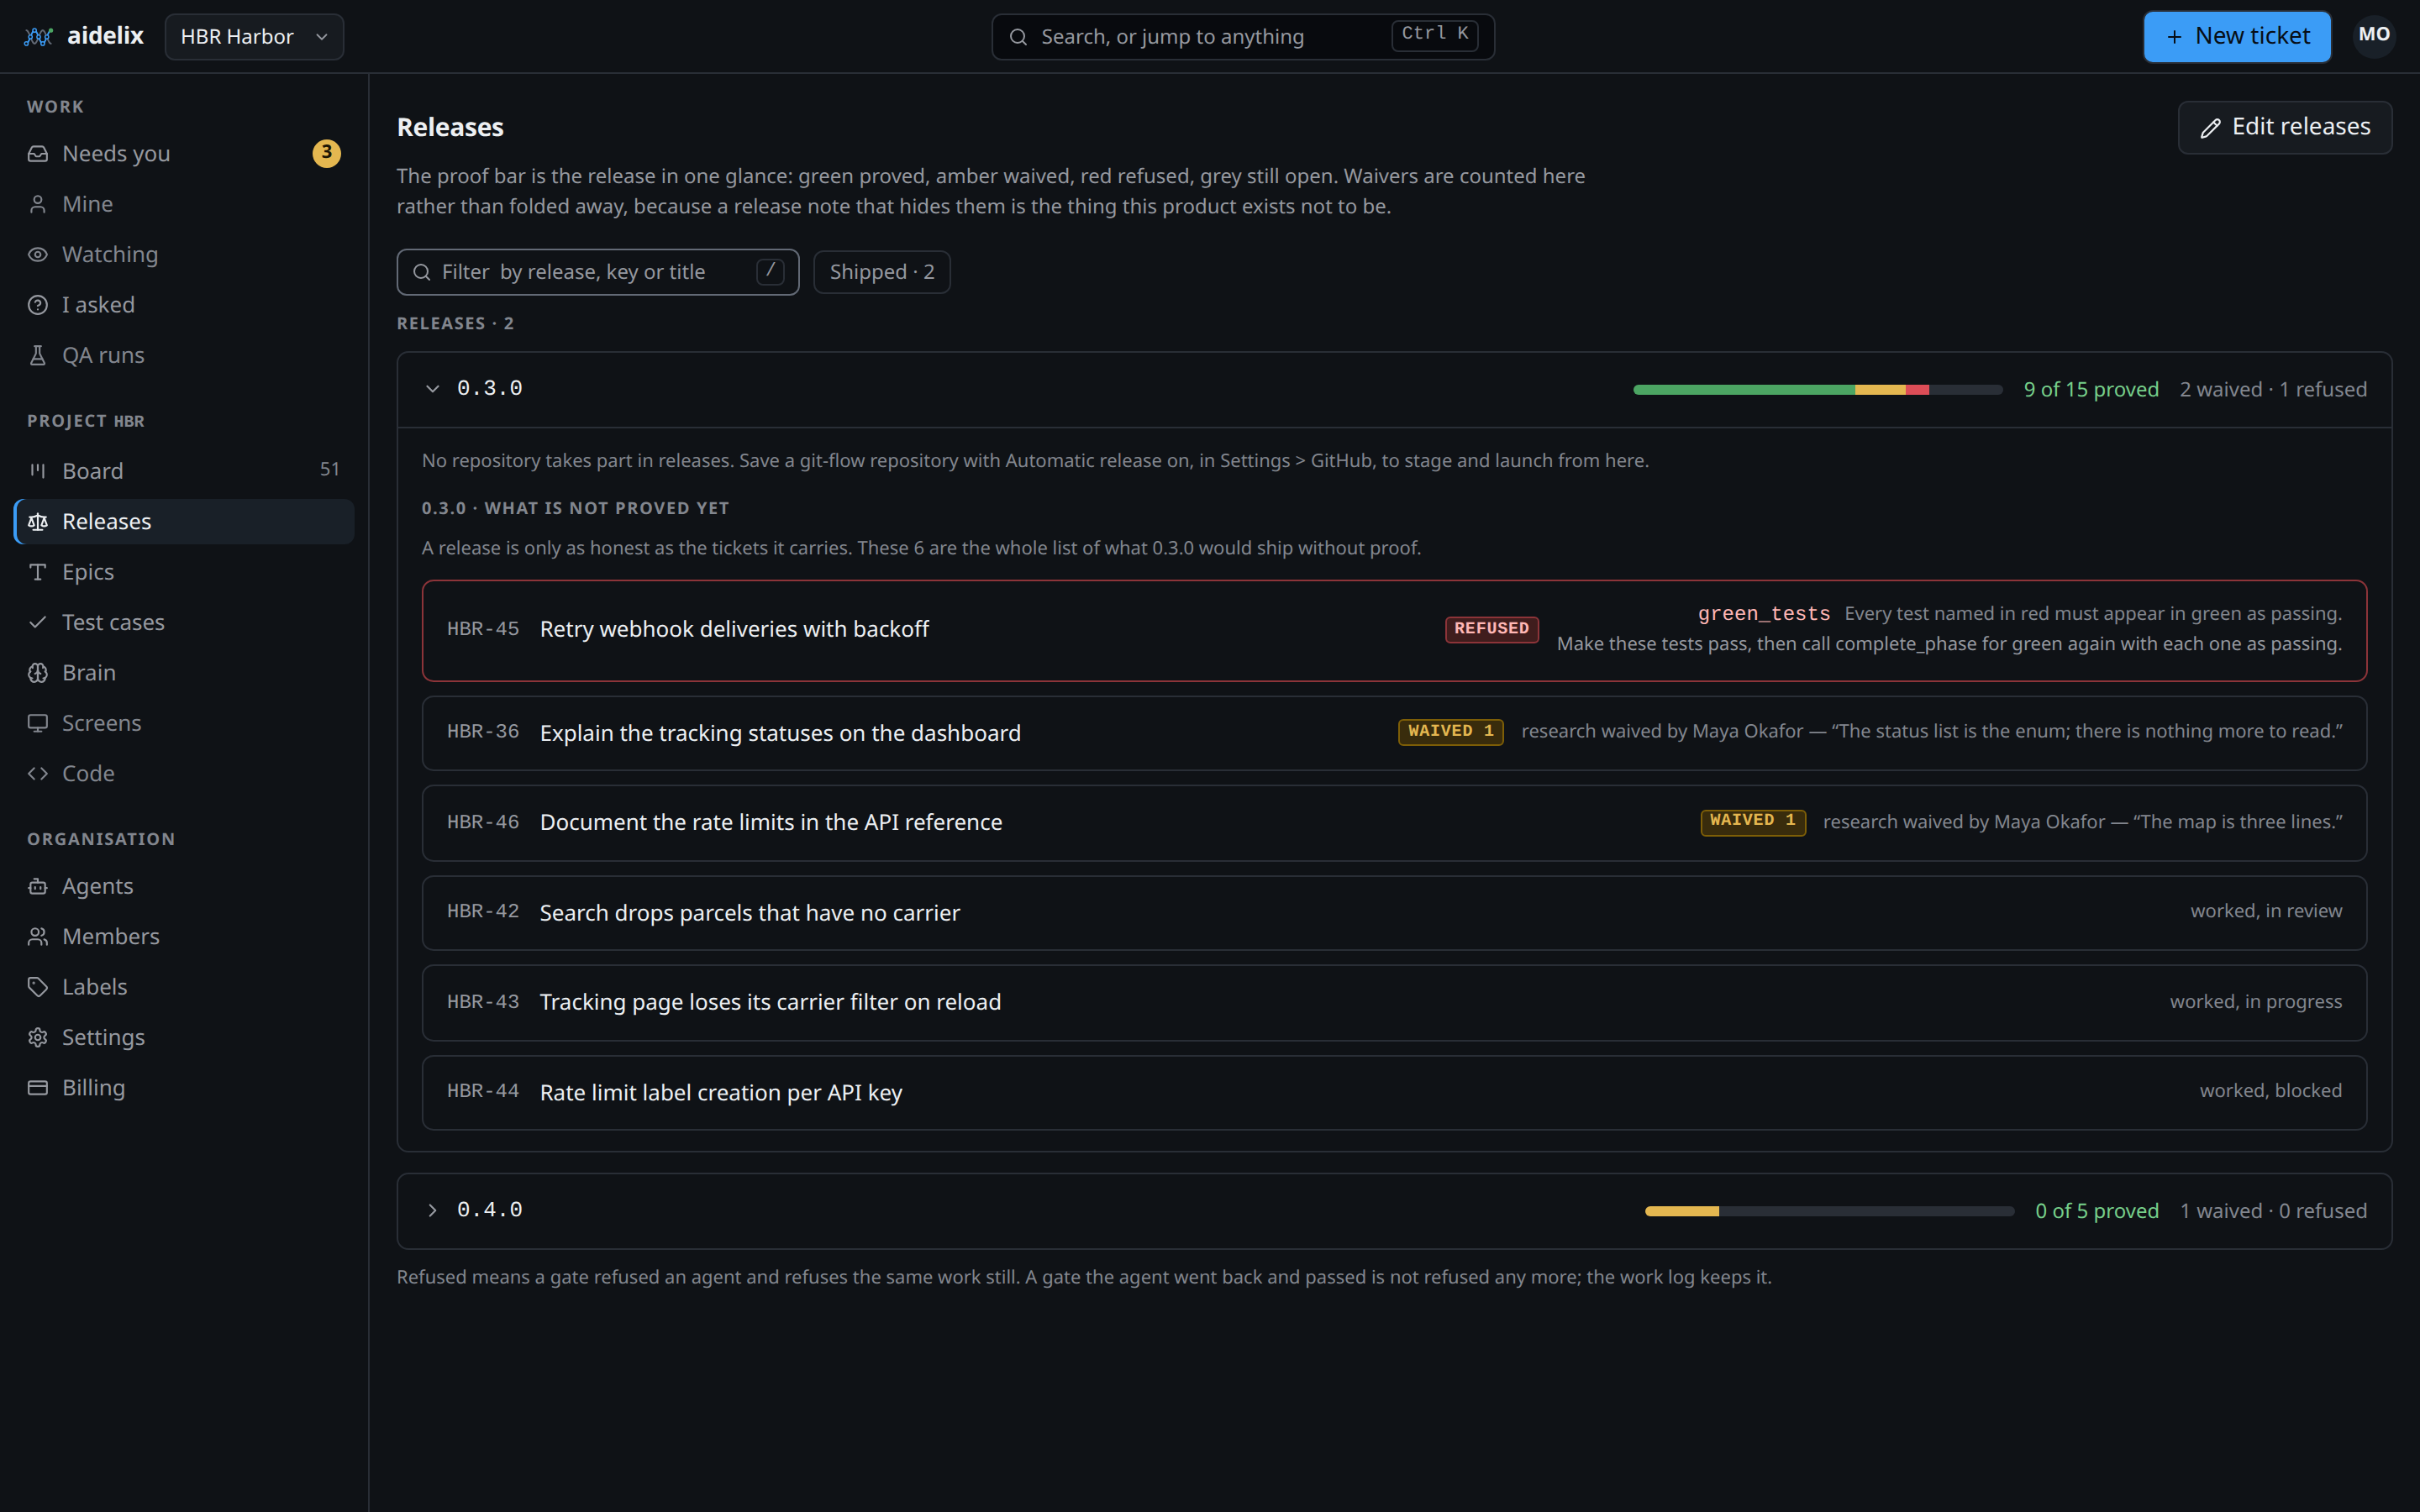Expand the 0.4.0 release chevron
2420x1512 pixels.
tap(432, 1211)
